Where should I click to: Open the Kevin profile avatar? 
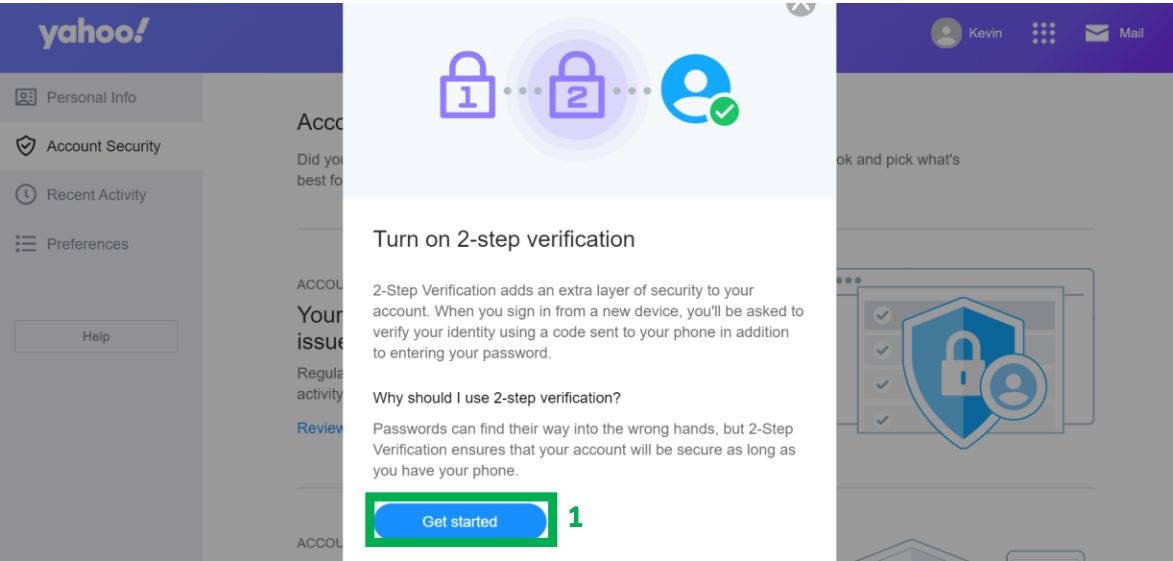pos(946,33)
